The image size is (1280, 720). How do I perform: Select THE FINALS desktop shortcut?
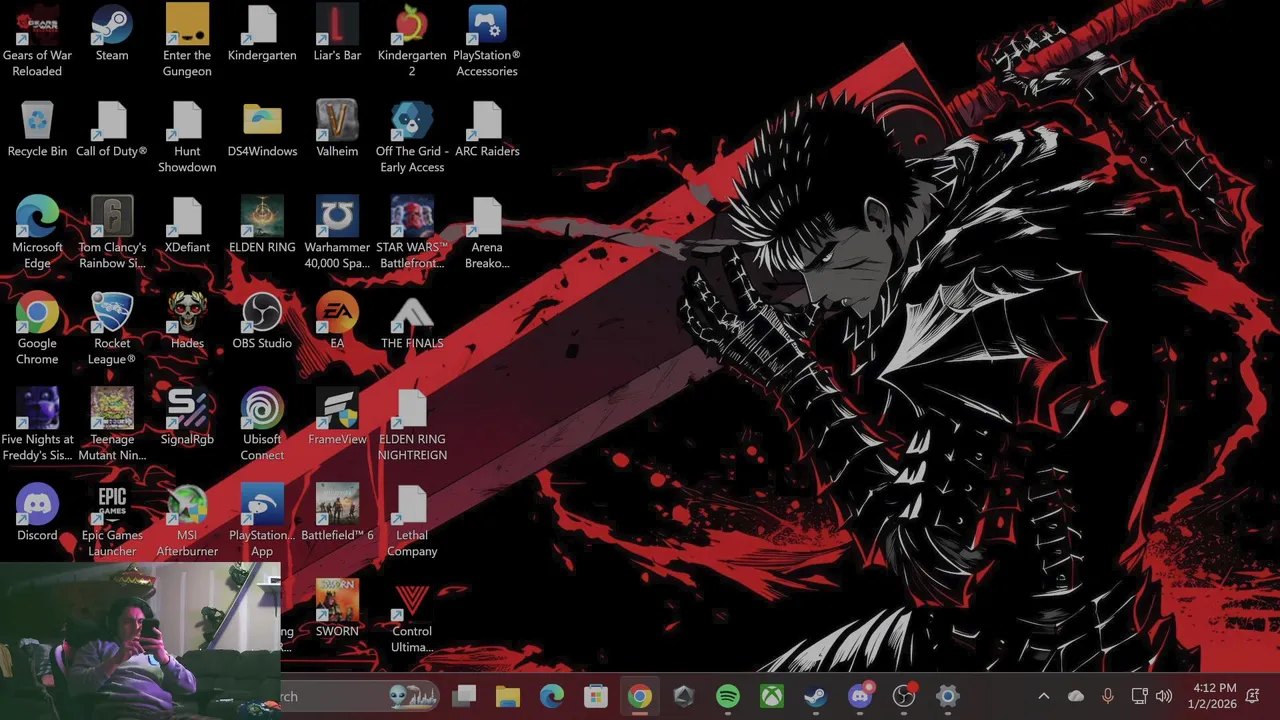pyautogui.click(x=412, y=322)
